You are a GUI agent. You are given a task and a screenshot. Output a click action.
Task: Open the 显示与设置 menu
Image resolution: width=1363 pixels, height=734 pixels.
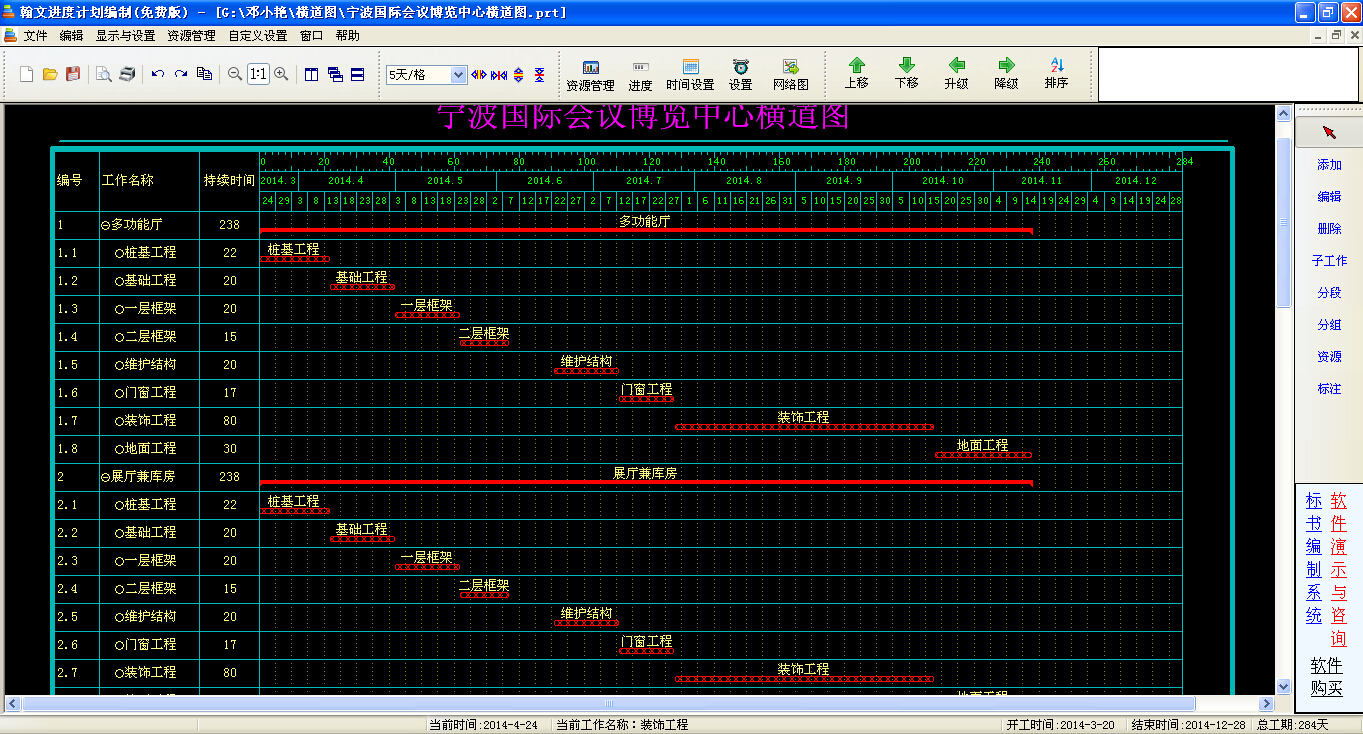(x=125, y=35)
